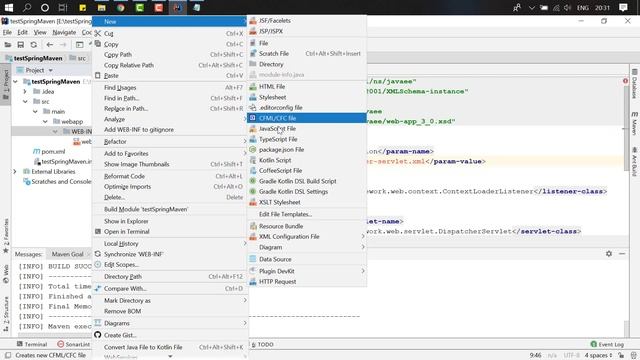Switch to the Maven Goal tab

tap(67, 254)
